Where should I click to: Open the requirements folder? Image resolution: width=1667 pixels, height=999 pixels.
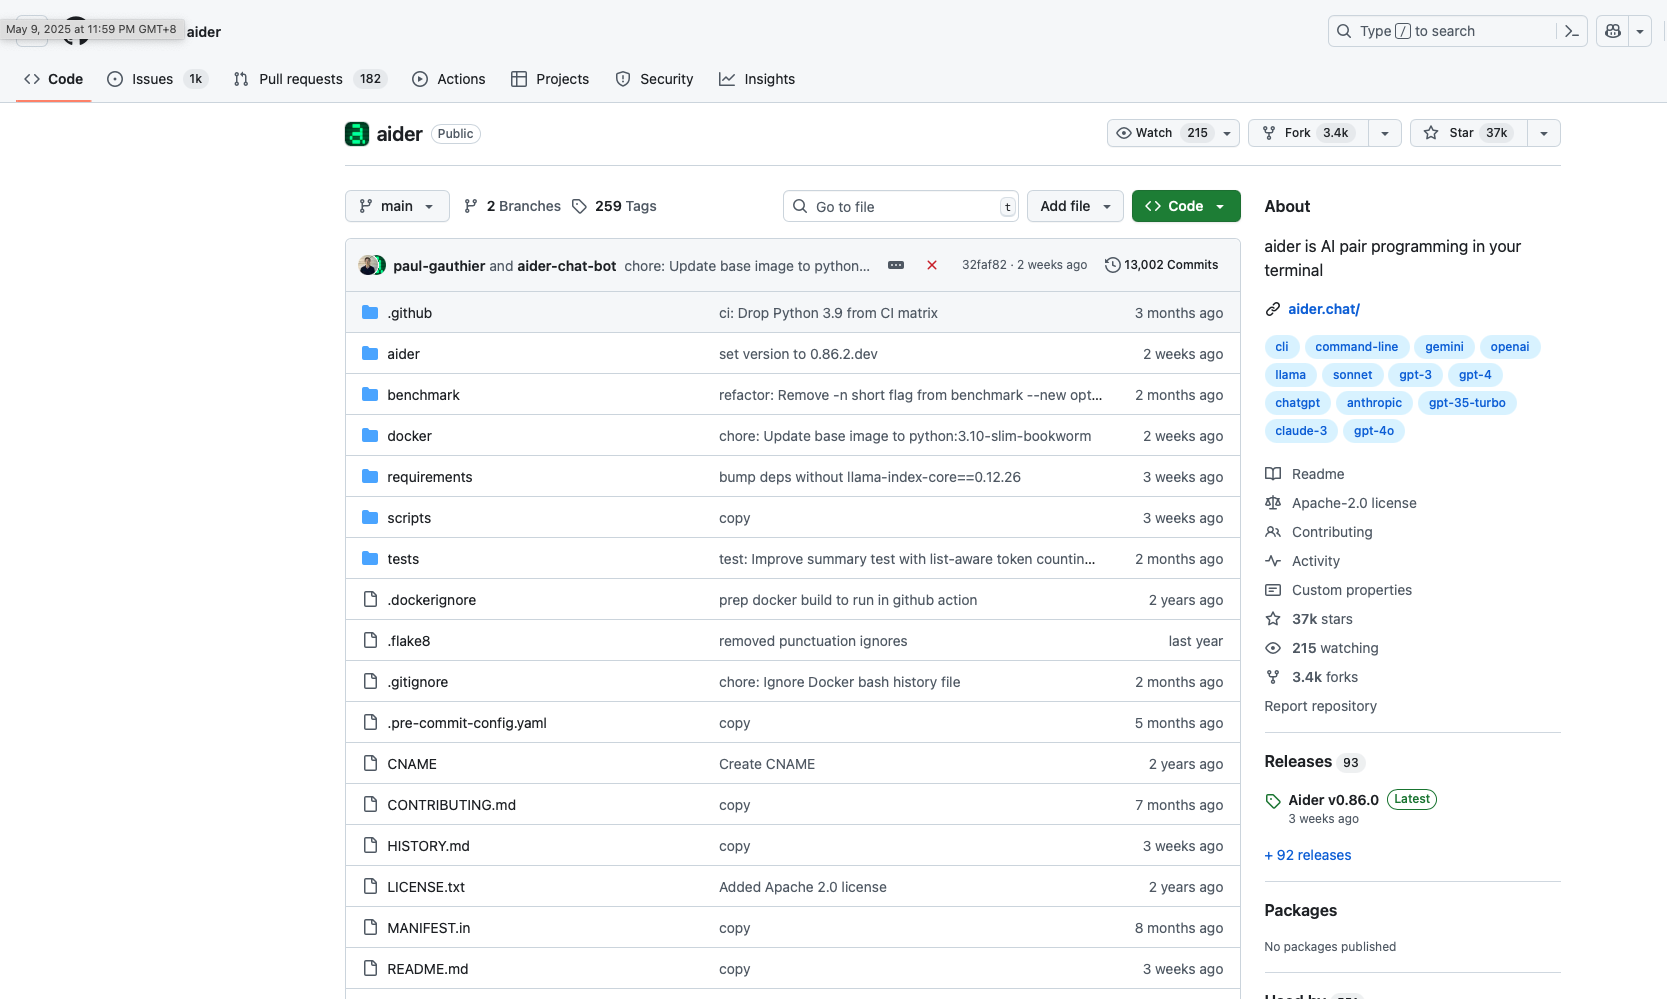pyautogui.click(x=430, y=477)
